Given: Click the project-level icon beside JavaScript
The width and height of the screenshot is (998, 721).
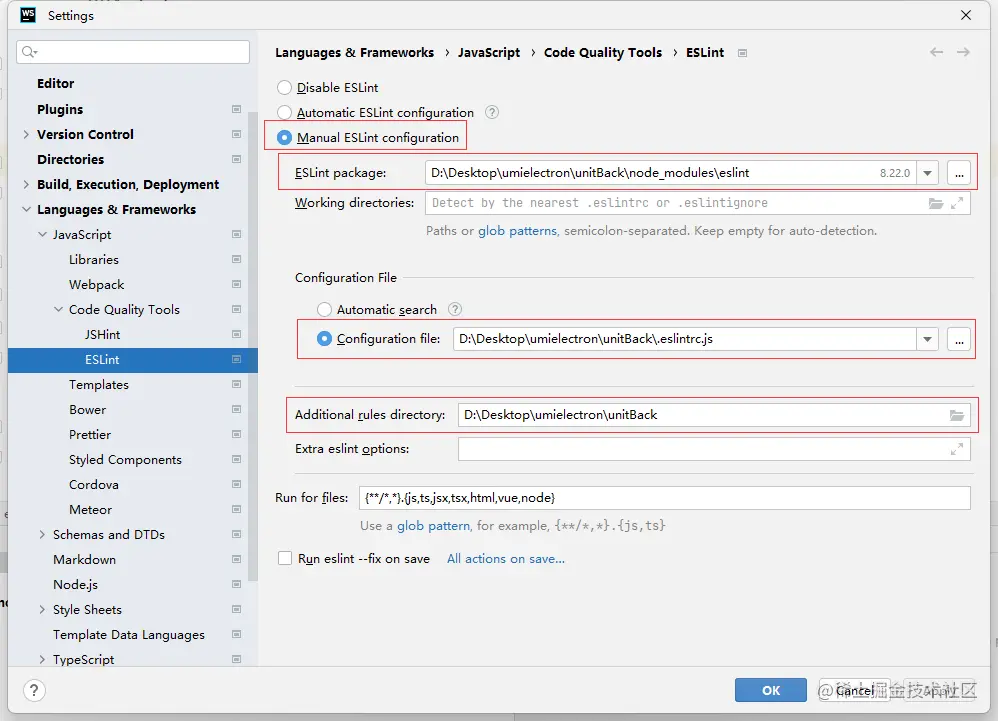Looking at the screenshot, I should [236, 234].
